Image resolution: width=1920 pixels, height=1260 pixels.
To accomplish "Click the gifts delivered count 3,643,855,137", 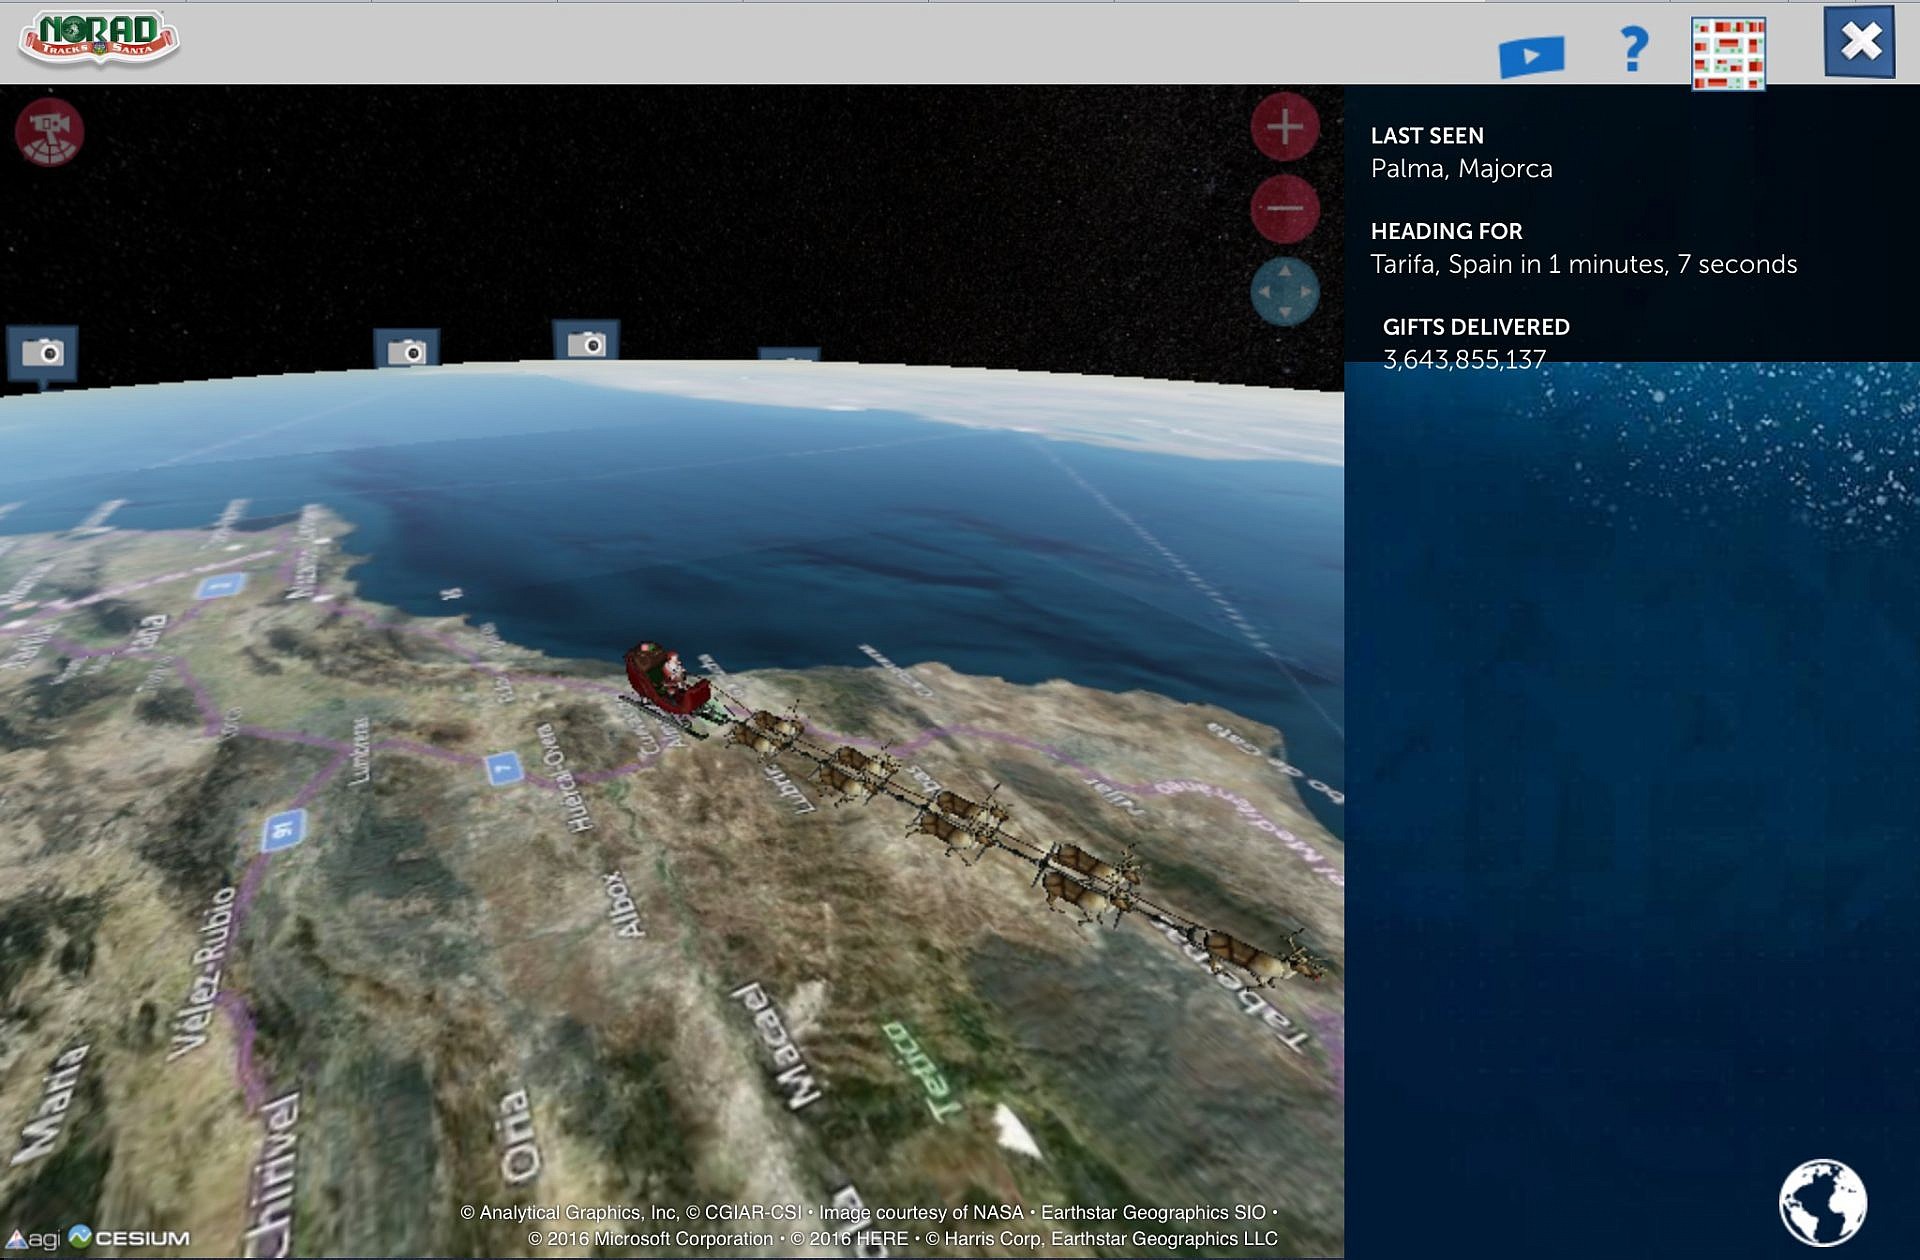I will [x=1464, y=360].
